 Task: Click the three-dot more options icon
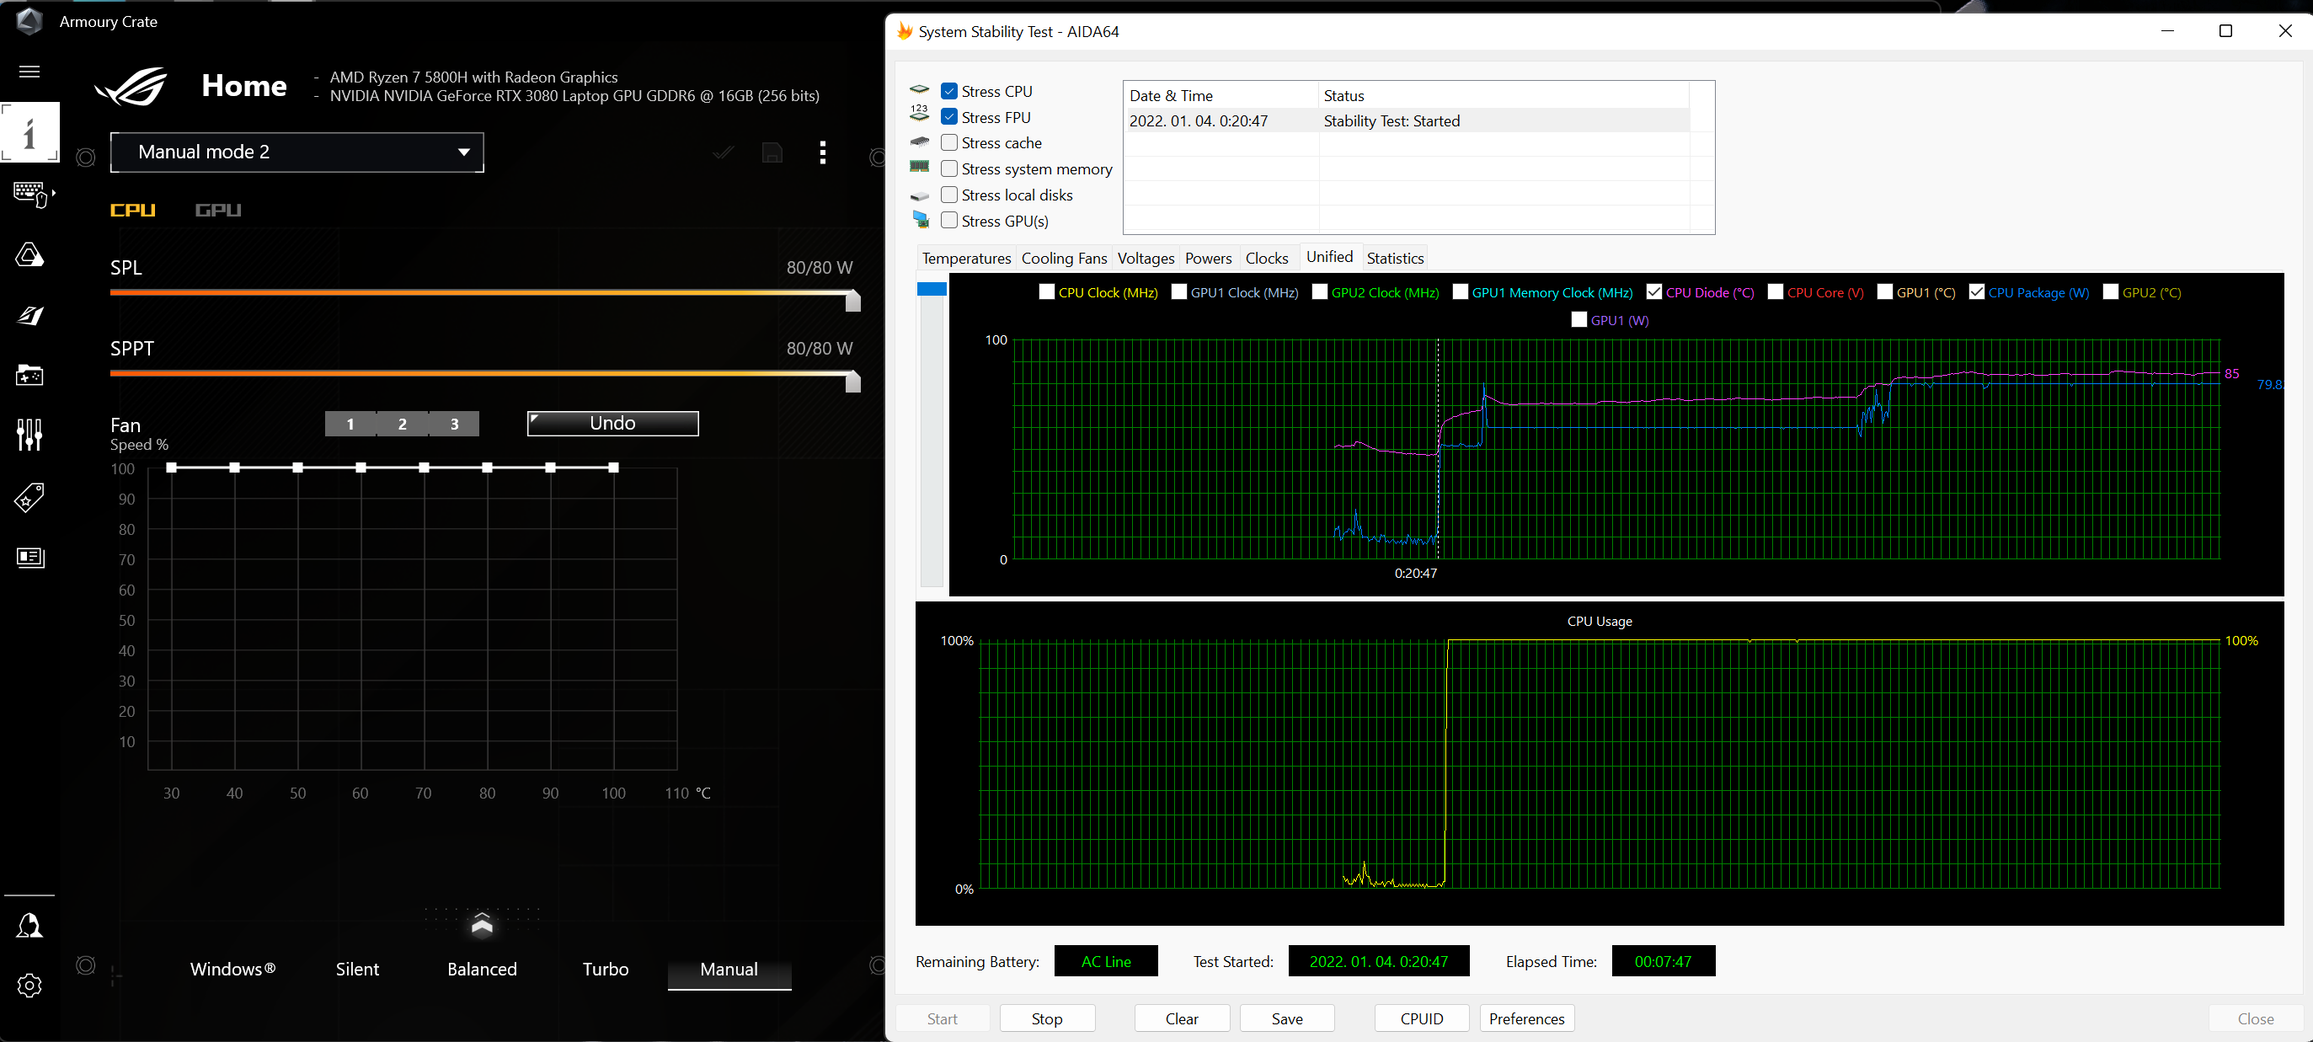pos(822,153)
